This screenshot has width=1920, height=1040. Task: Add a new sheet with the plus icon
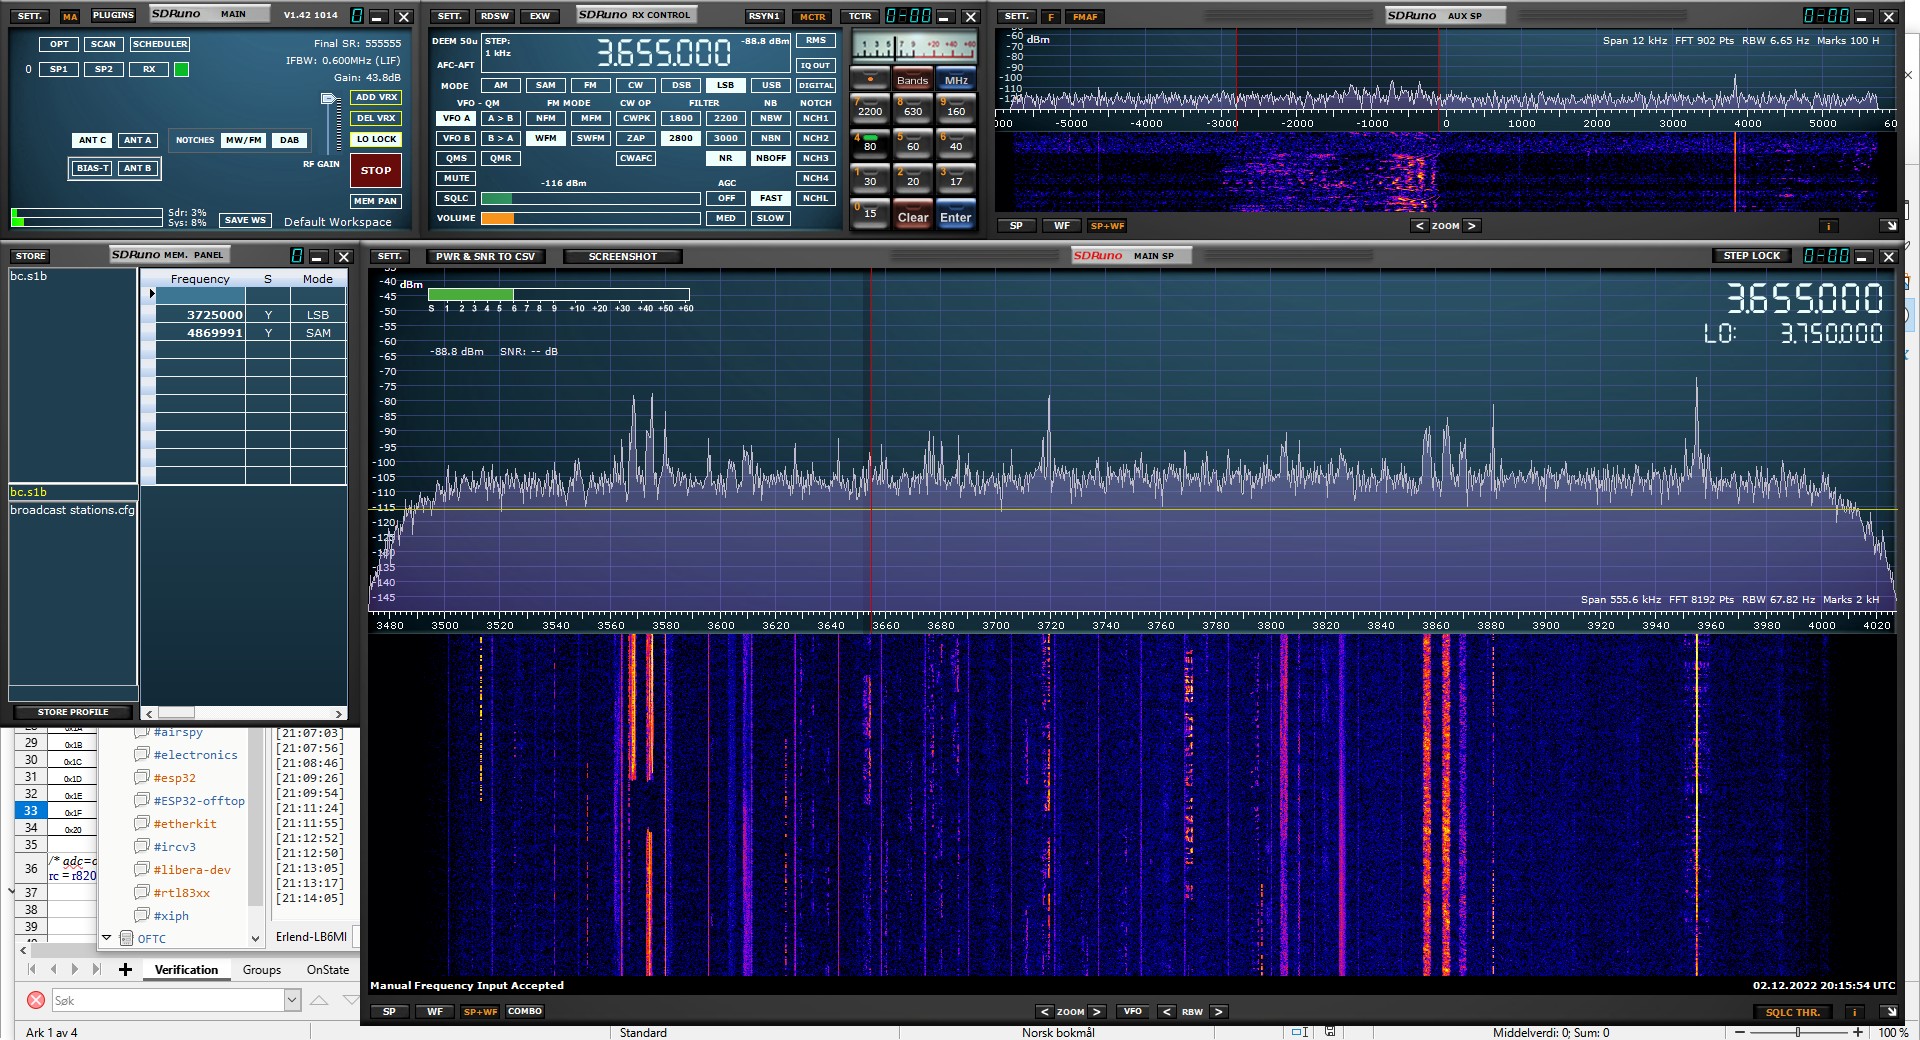tap(125, 969)
